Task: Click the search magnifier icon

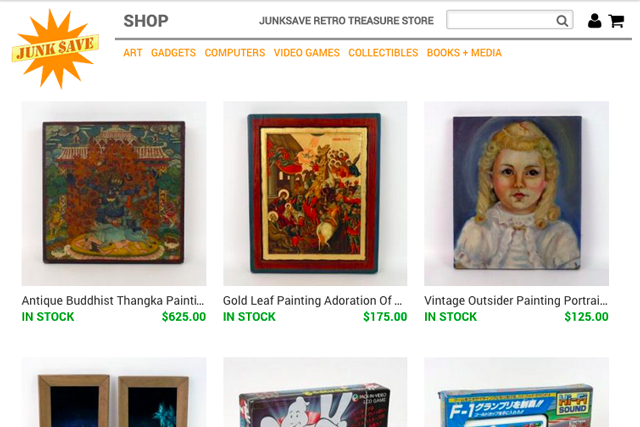Action: point(562,20)
